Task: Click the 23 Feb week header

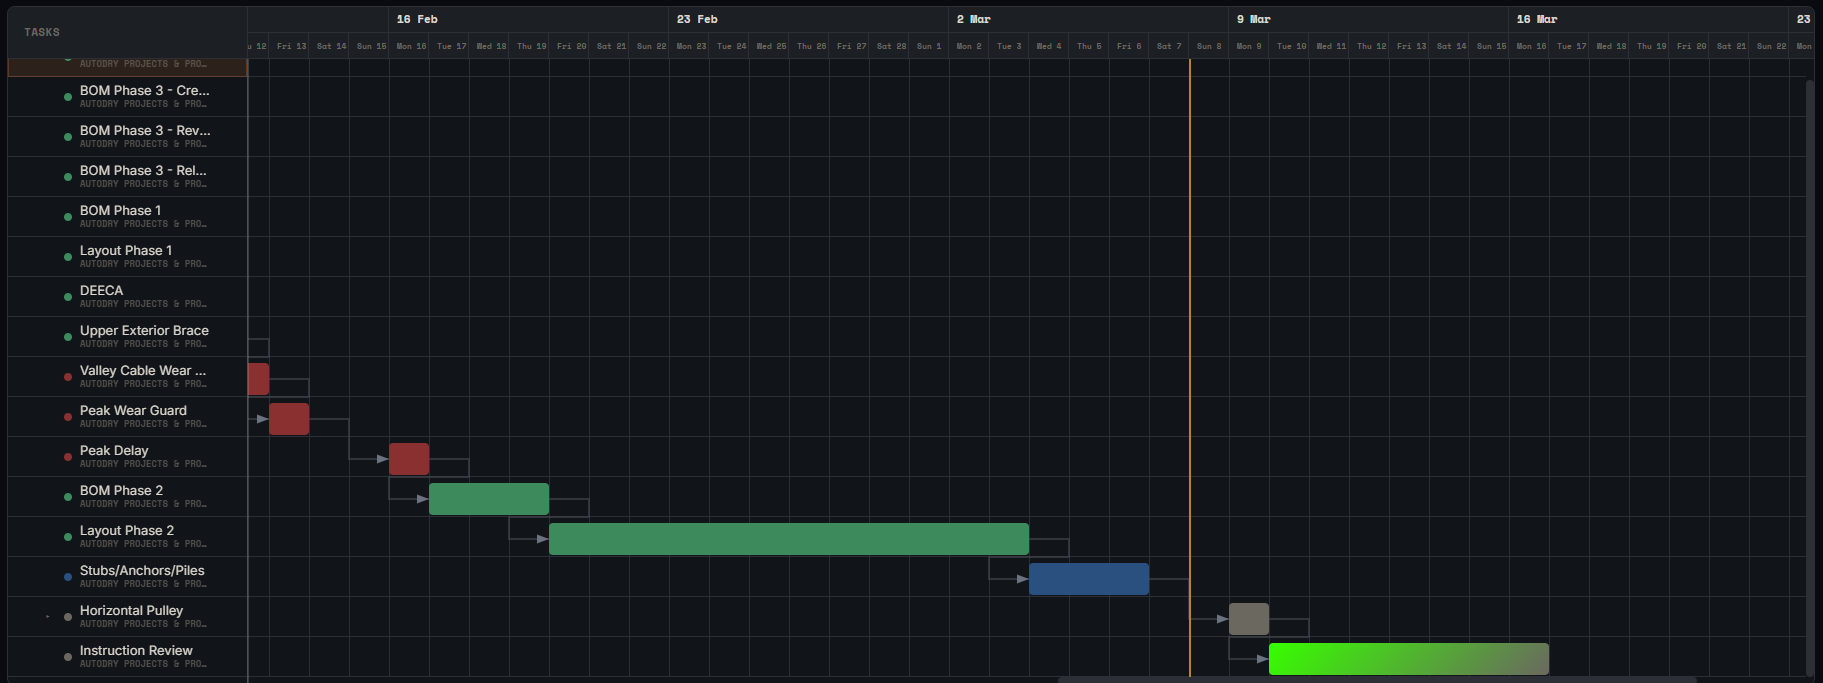Action: 697,19
